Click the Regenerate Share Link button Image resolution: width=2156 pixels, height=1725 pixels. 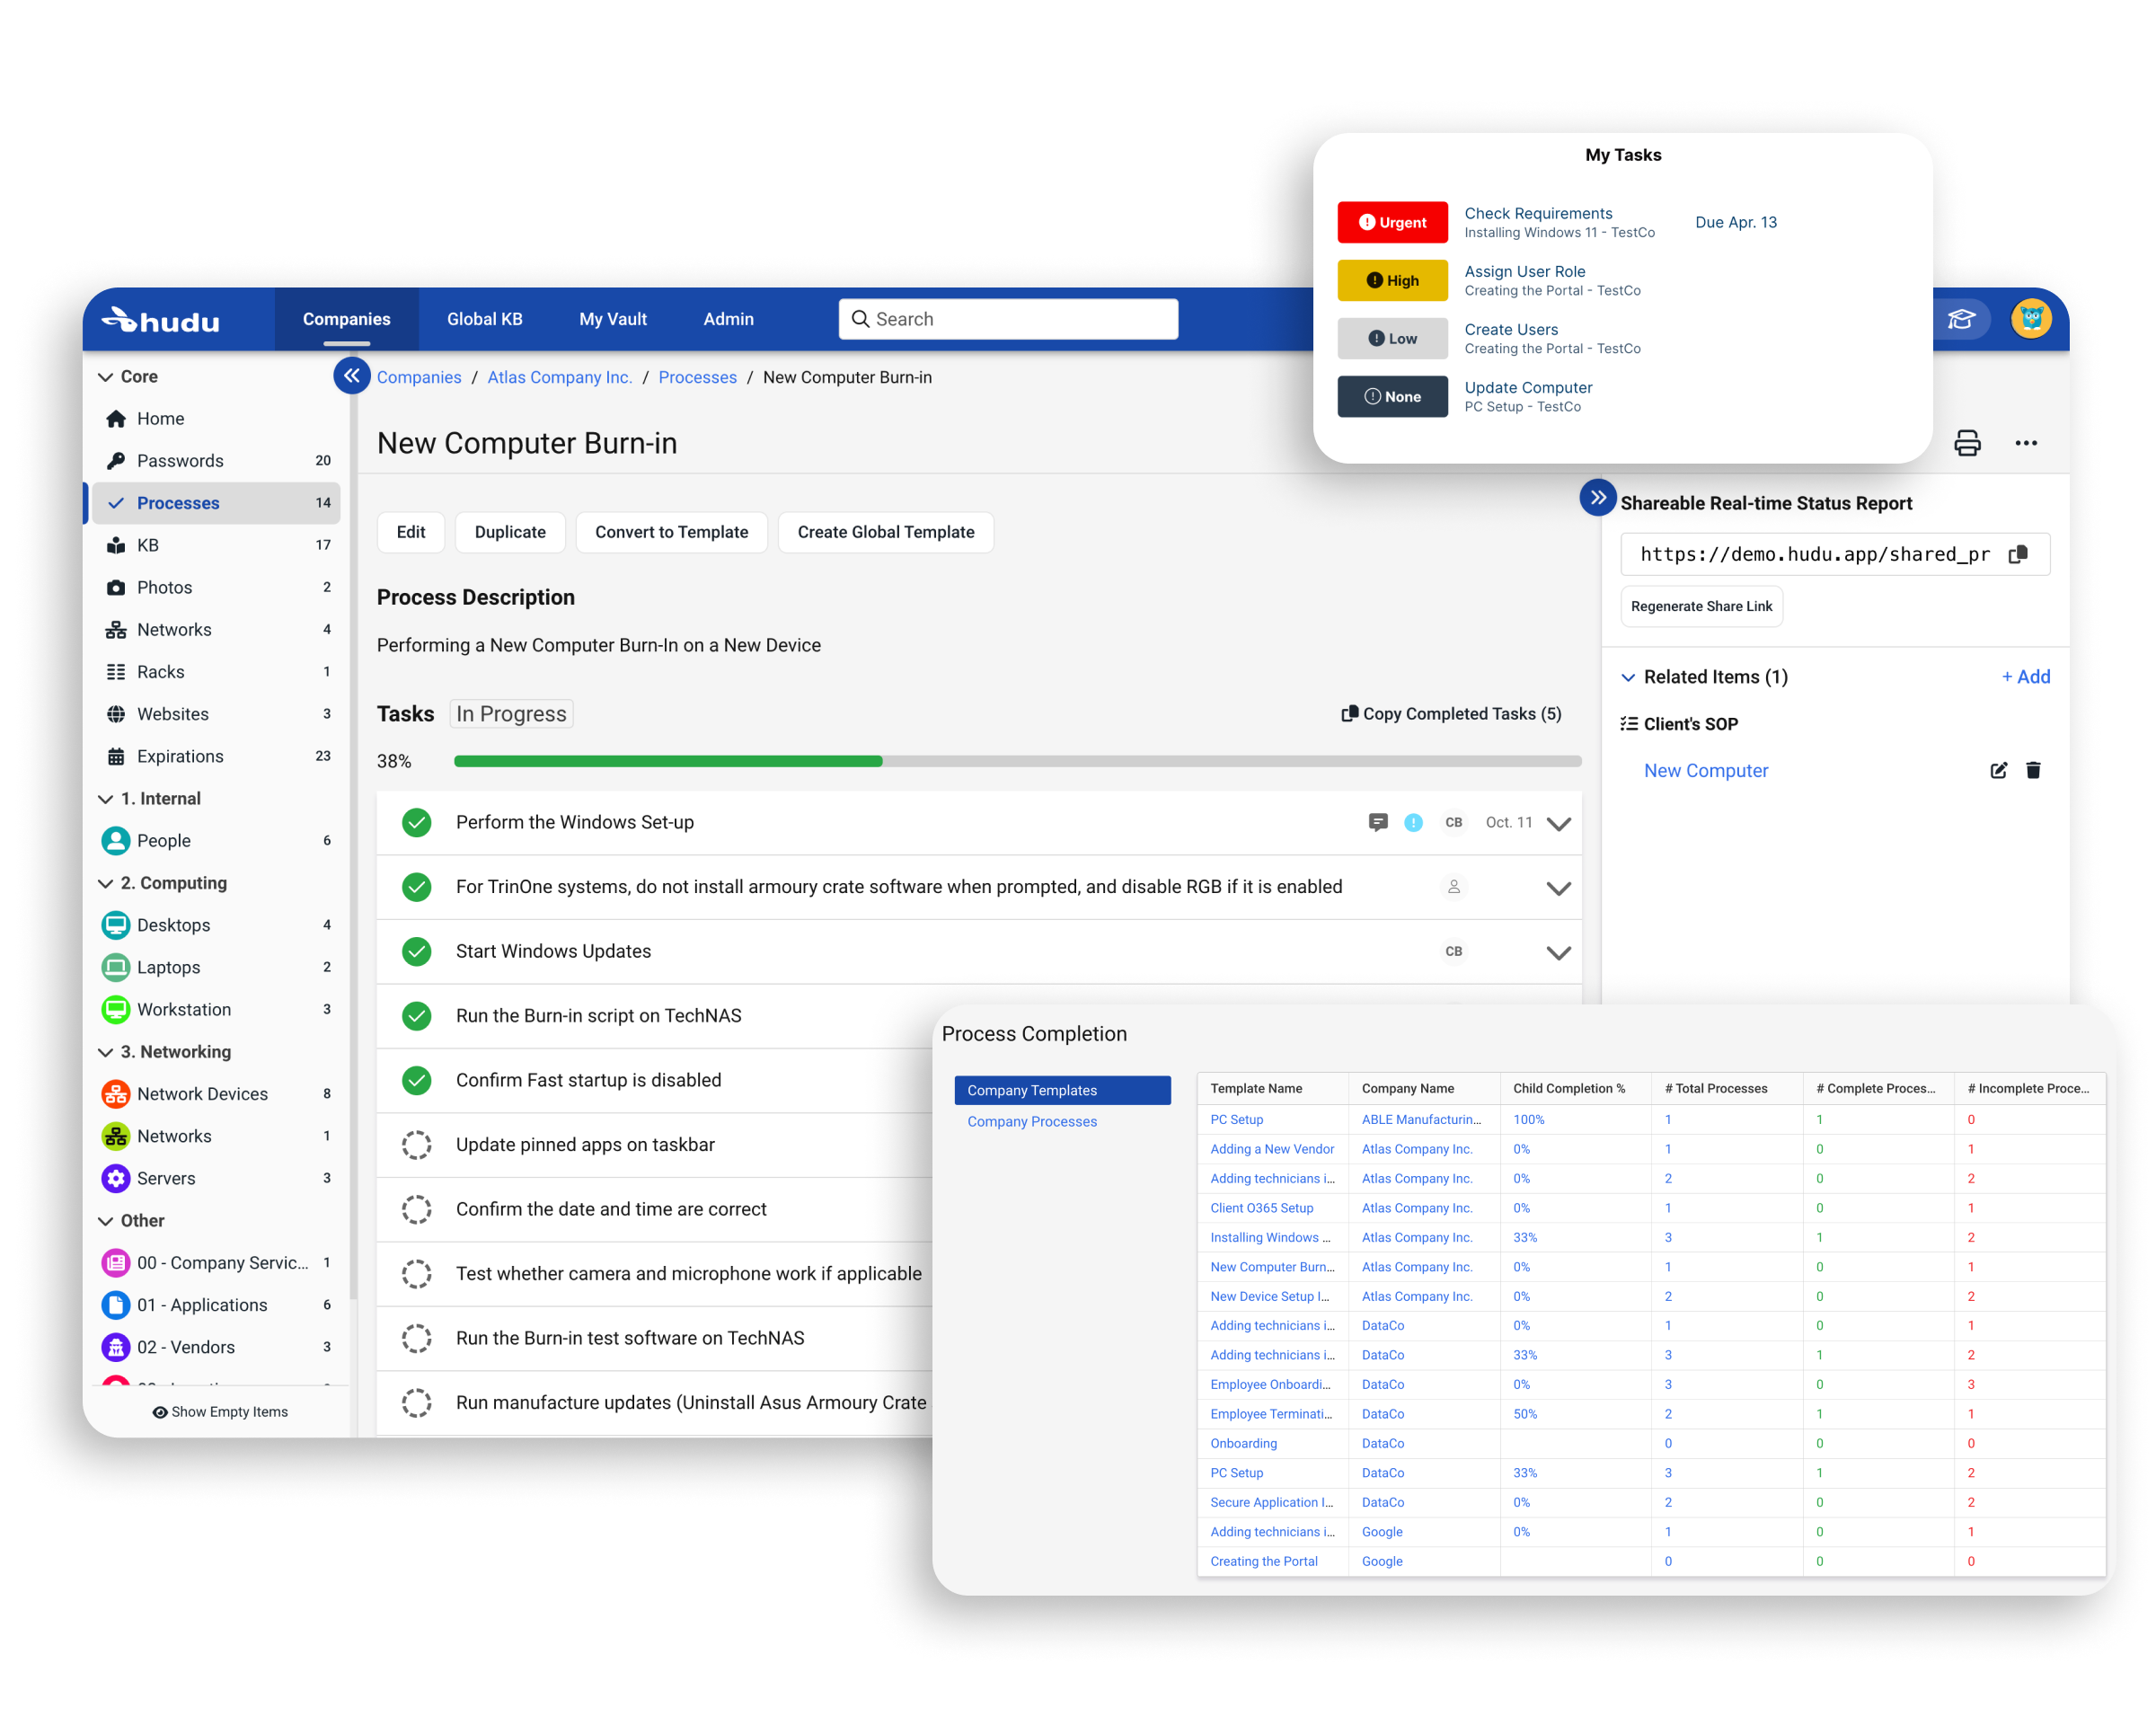(x=1701, y=606)
